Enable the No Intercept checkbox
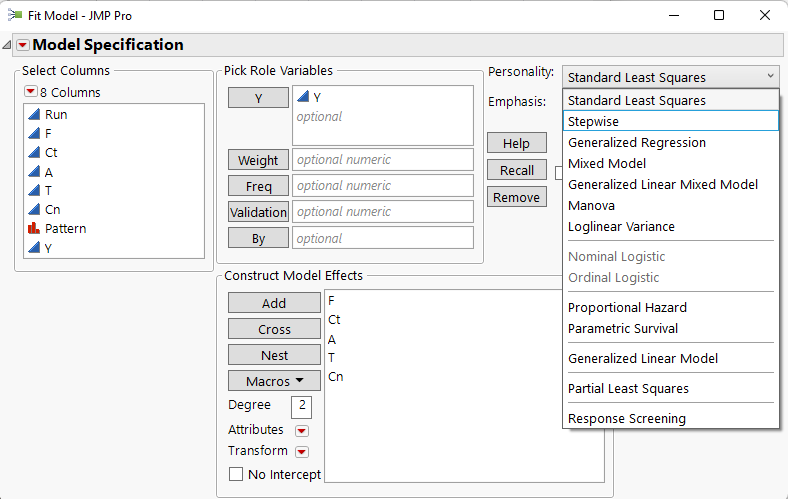This screenshot has width=788, height=499. coord(236,475)
